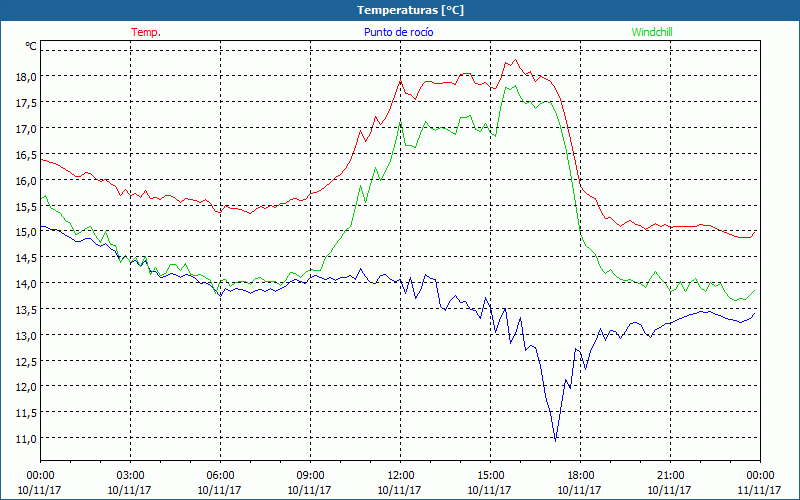
Task: Click the 11,5 y-axis value
Action: pos(27,413)
